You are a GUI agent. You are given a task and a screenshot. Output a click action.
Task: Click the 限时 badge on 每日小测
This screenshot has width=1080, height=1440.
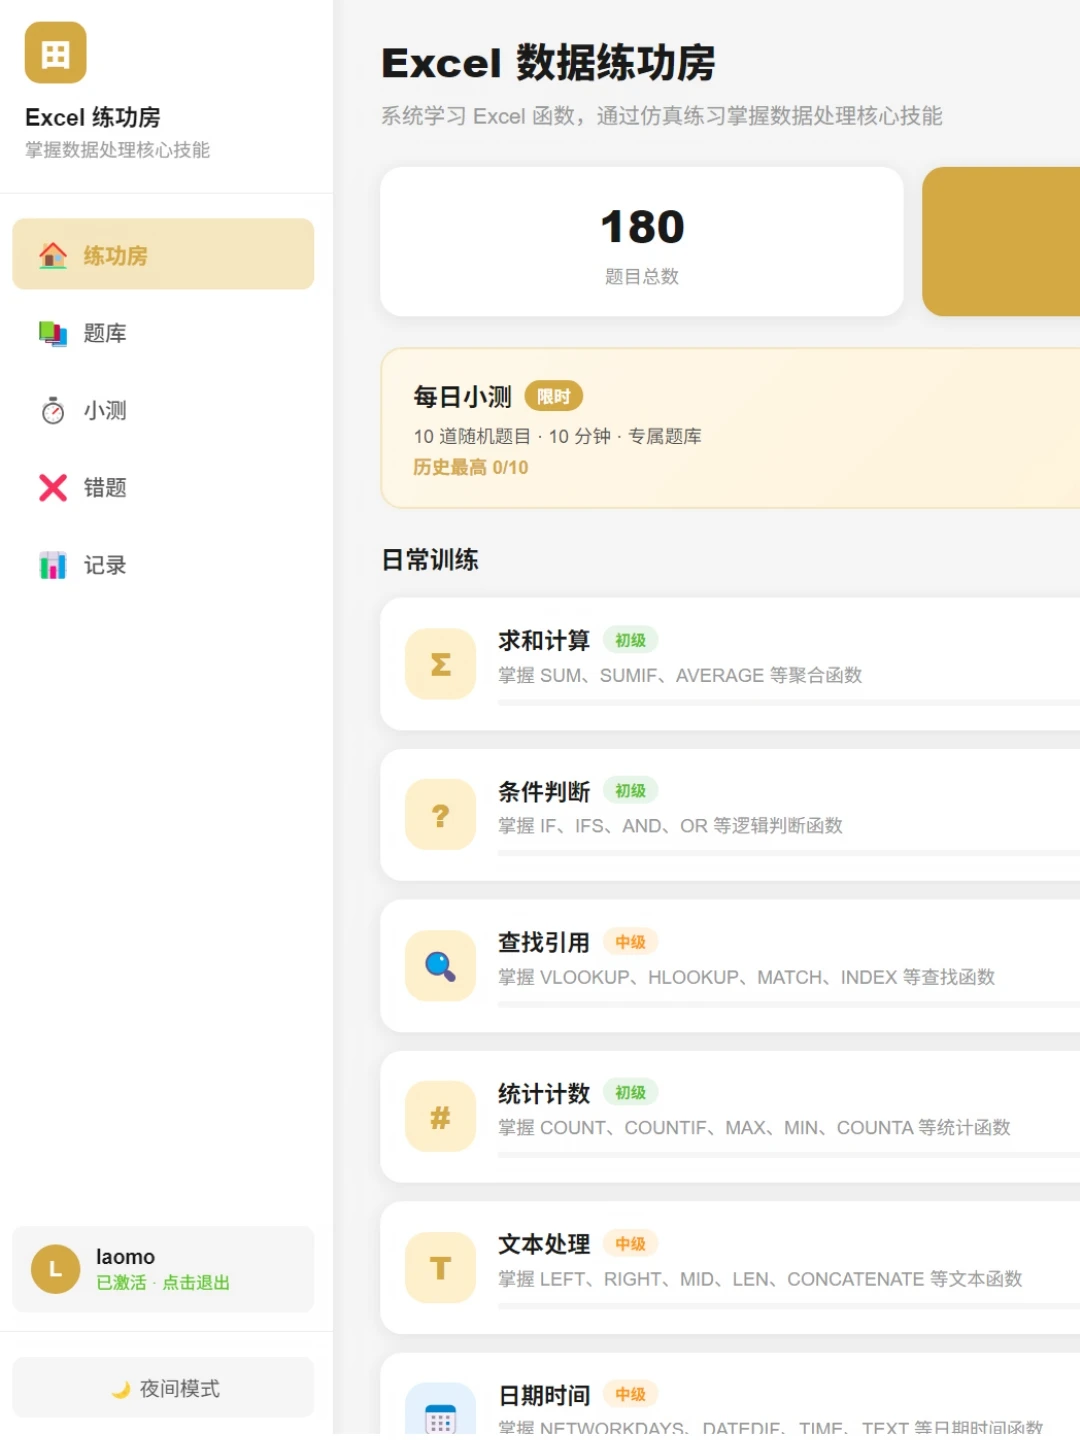[x=554, y=397]
